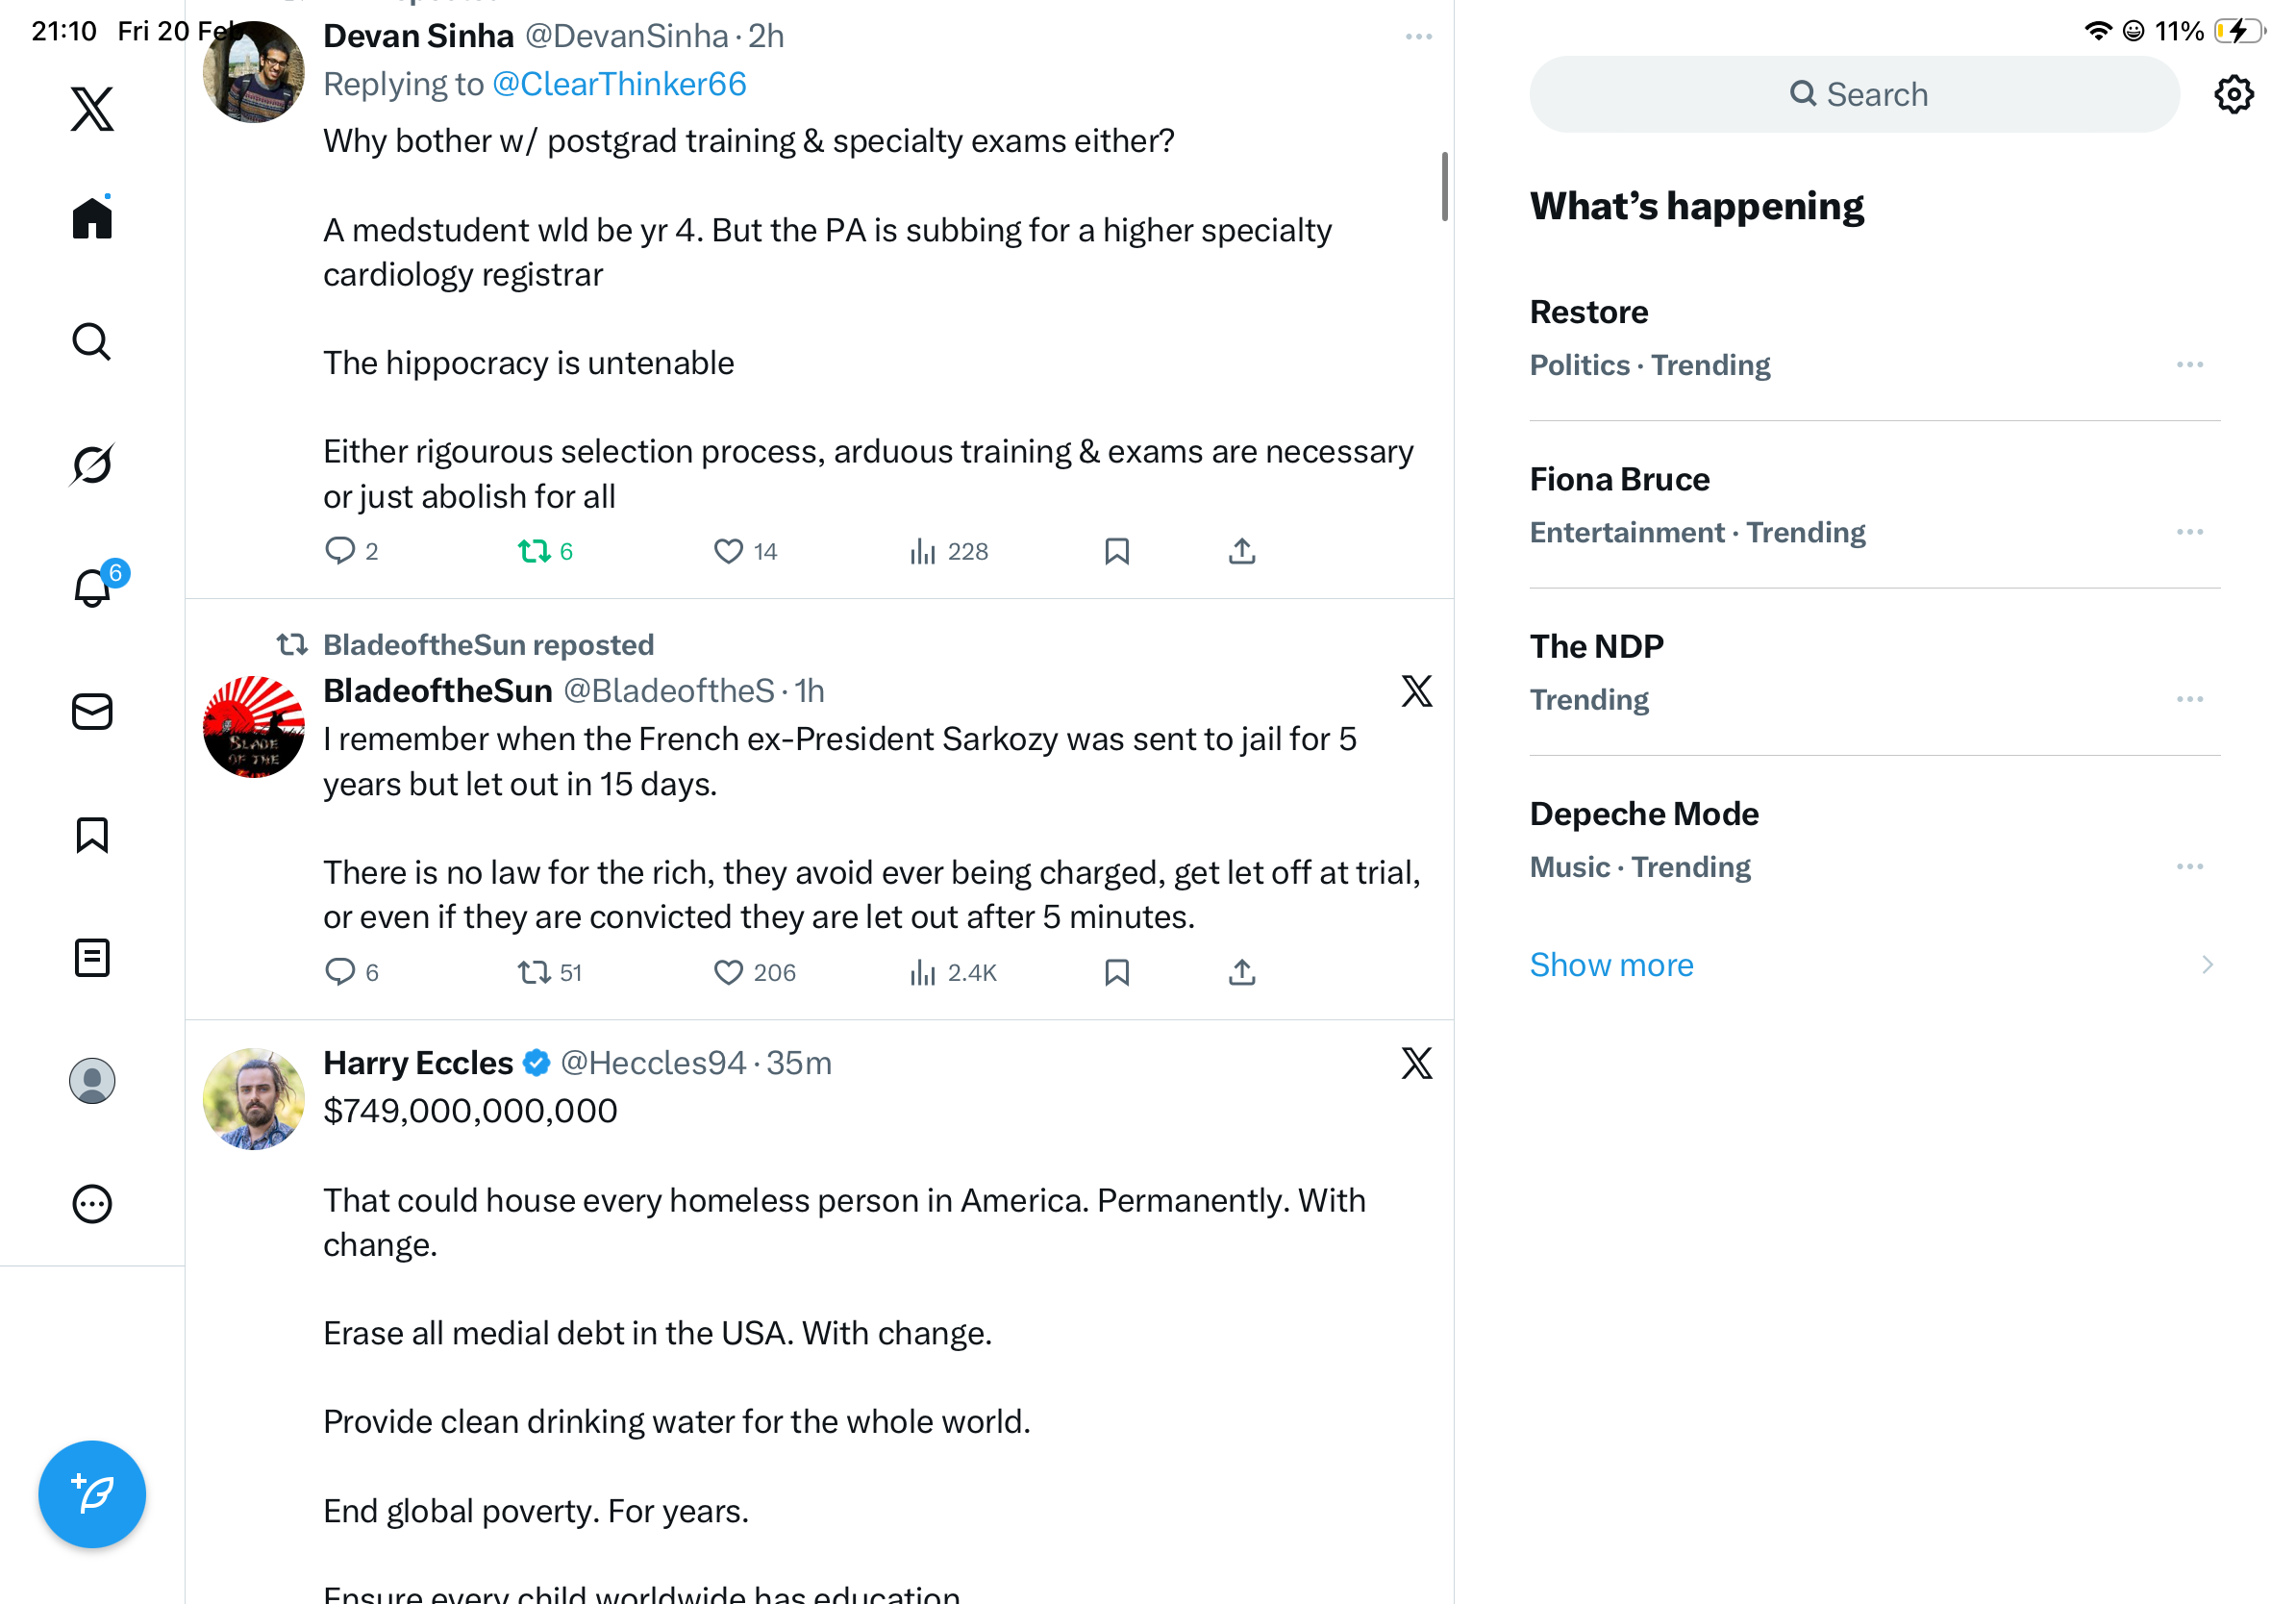Open Messages envelope in sidebar

(x=92, y=712)
